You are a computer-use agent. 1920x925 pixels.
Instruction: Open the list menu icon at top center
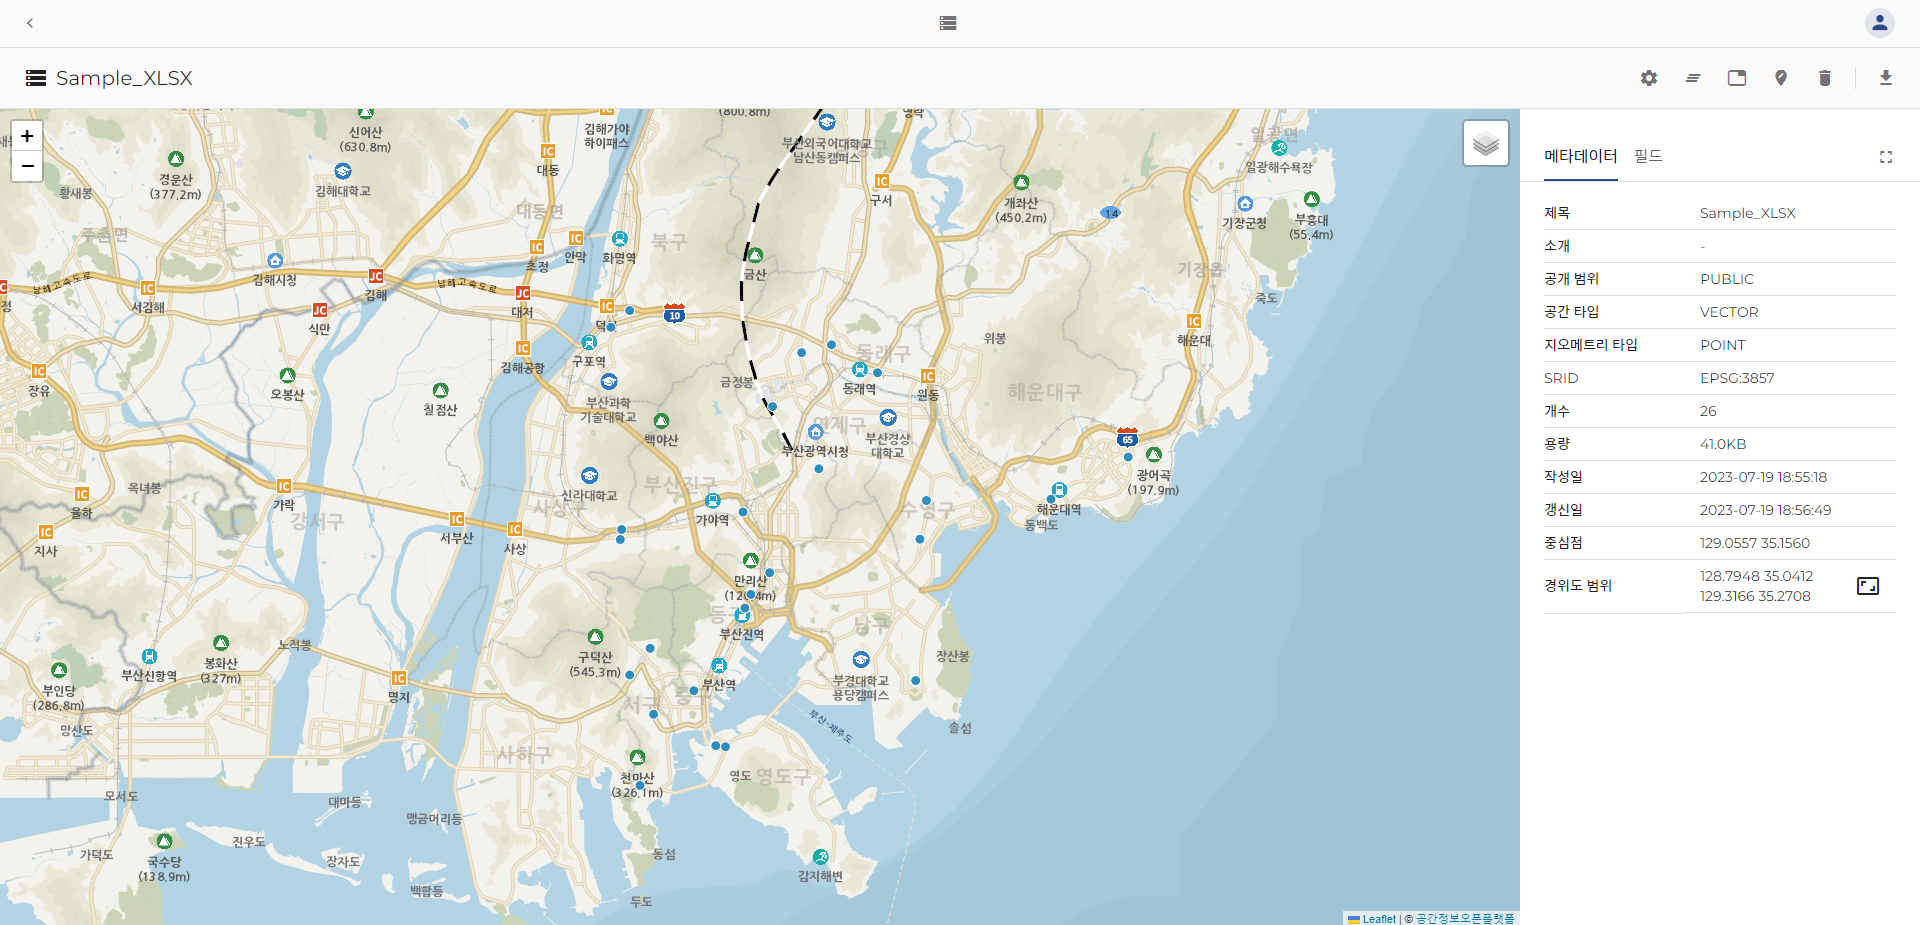948,23
